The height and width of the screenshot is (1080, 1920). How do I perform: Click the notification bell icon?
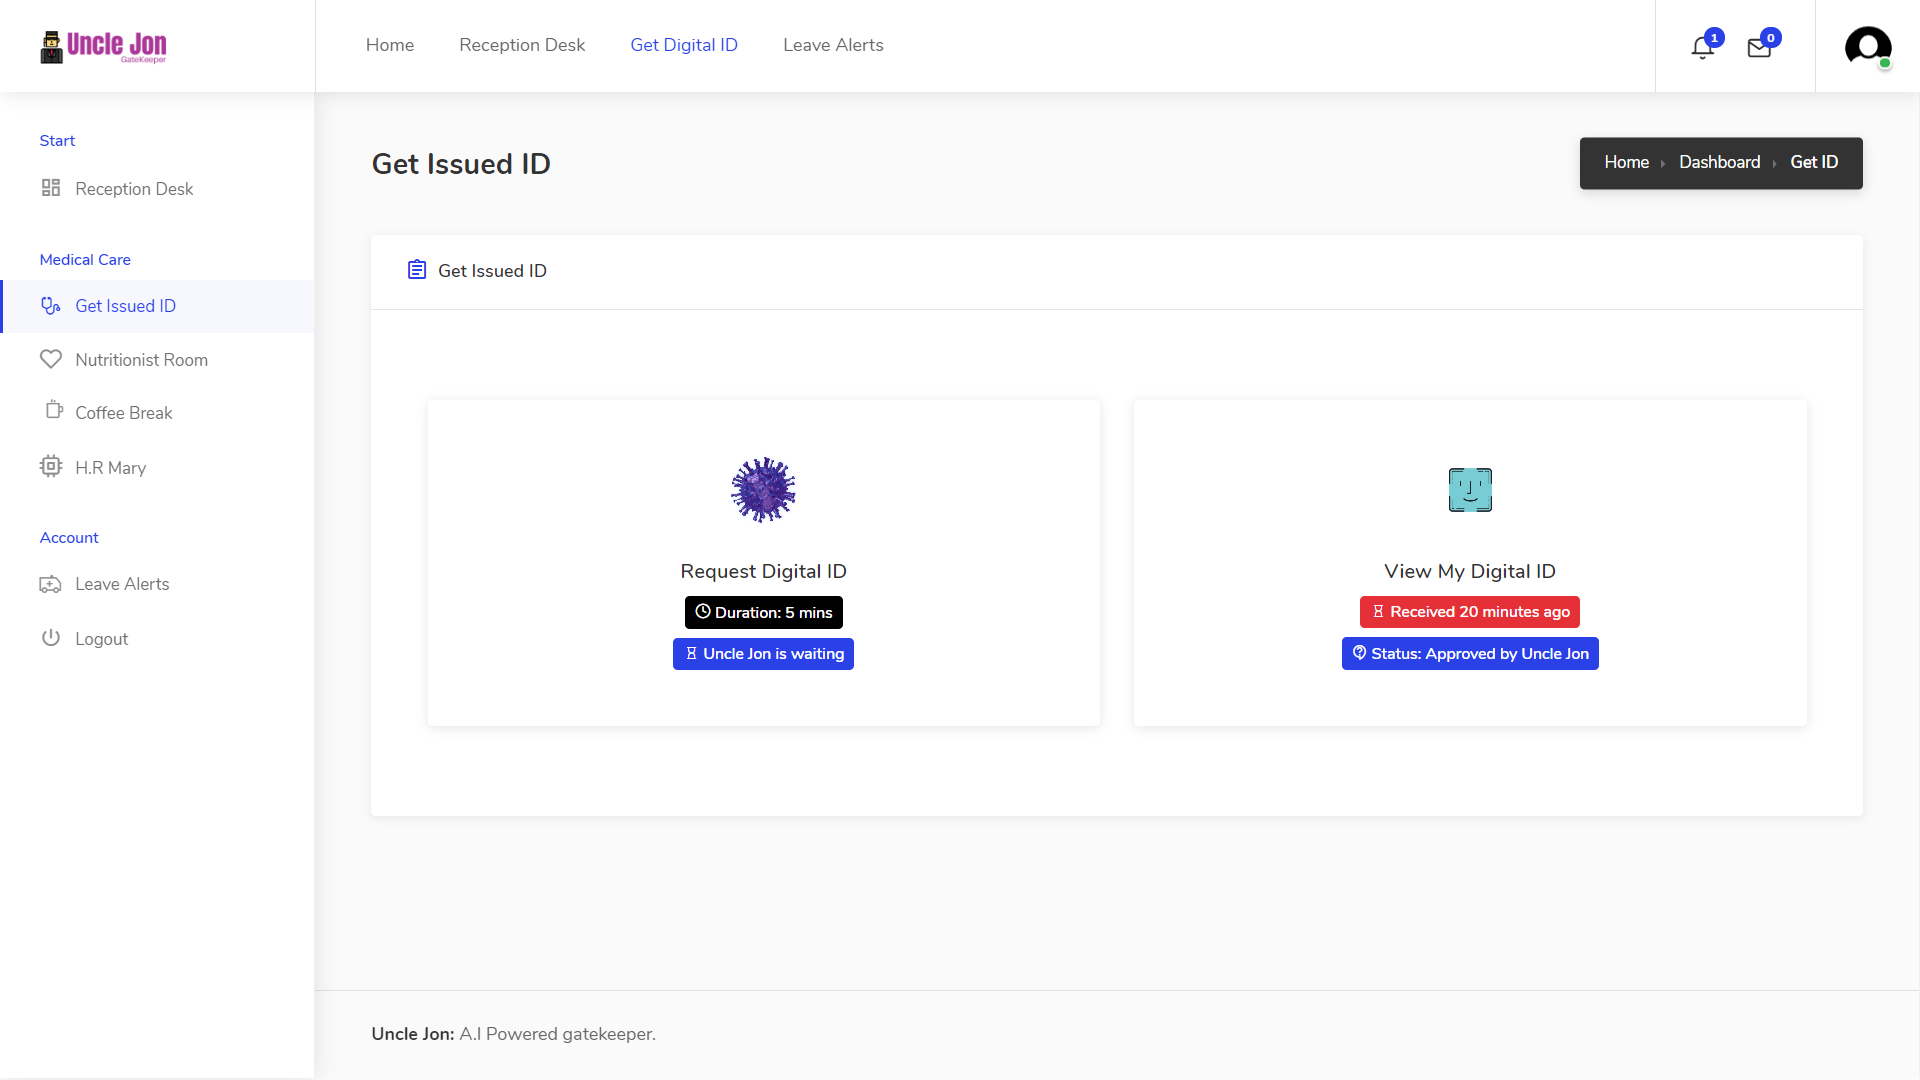(x=1702, y=47)
